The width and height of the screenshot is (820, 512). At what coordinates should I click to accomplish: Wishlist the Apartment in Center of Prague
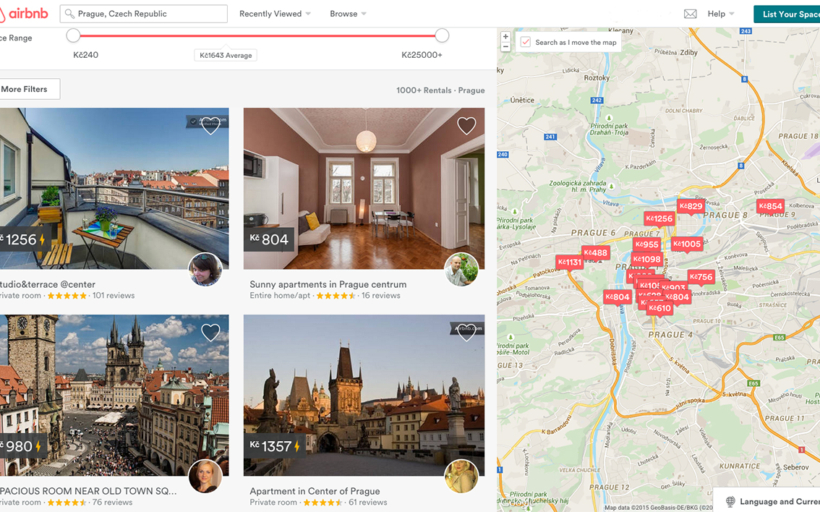coord(466,332)
